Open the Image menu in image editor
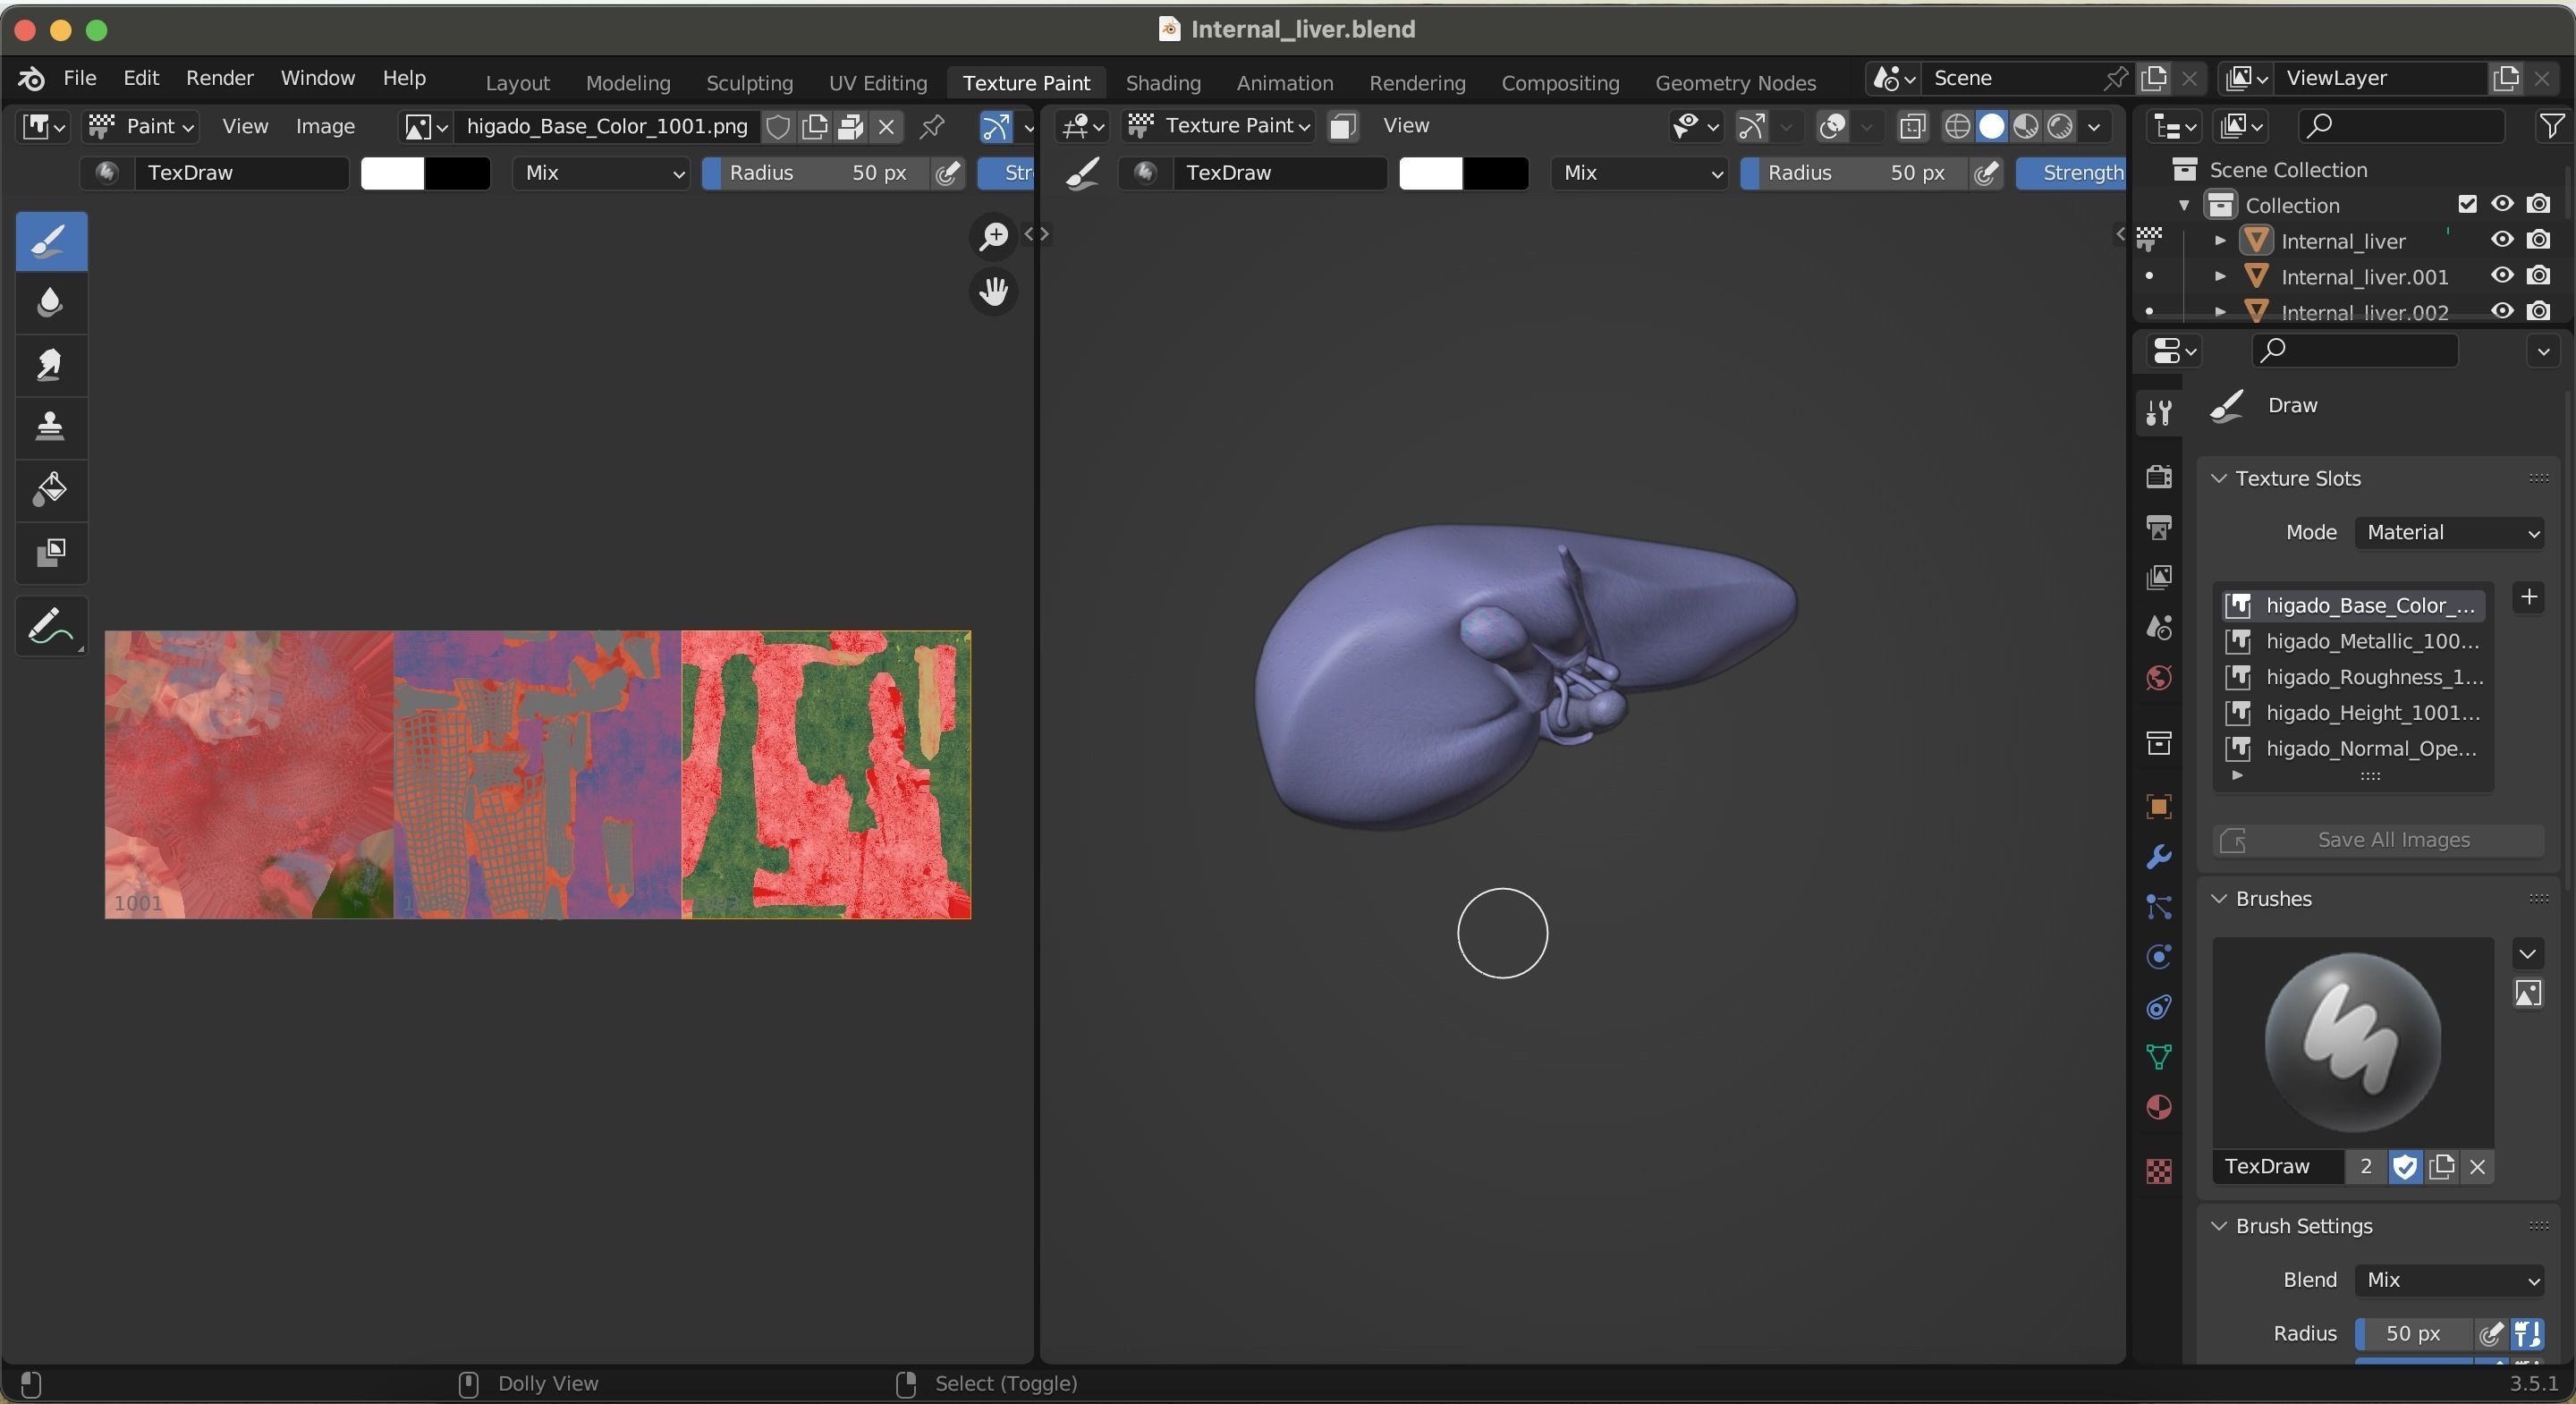2576x1404 pixels. pos(325,126)
